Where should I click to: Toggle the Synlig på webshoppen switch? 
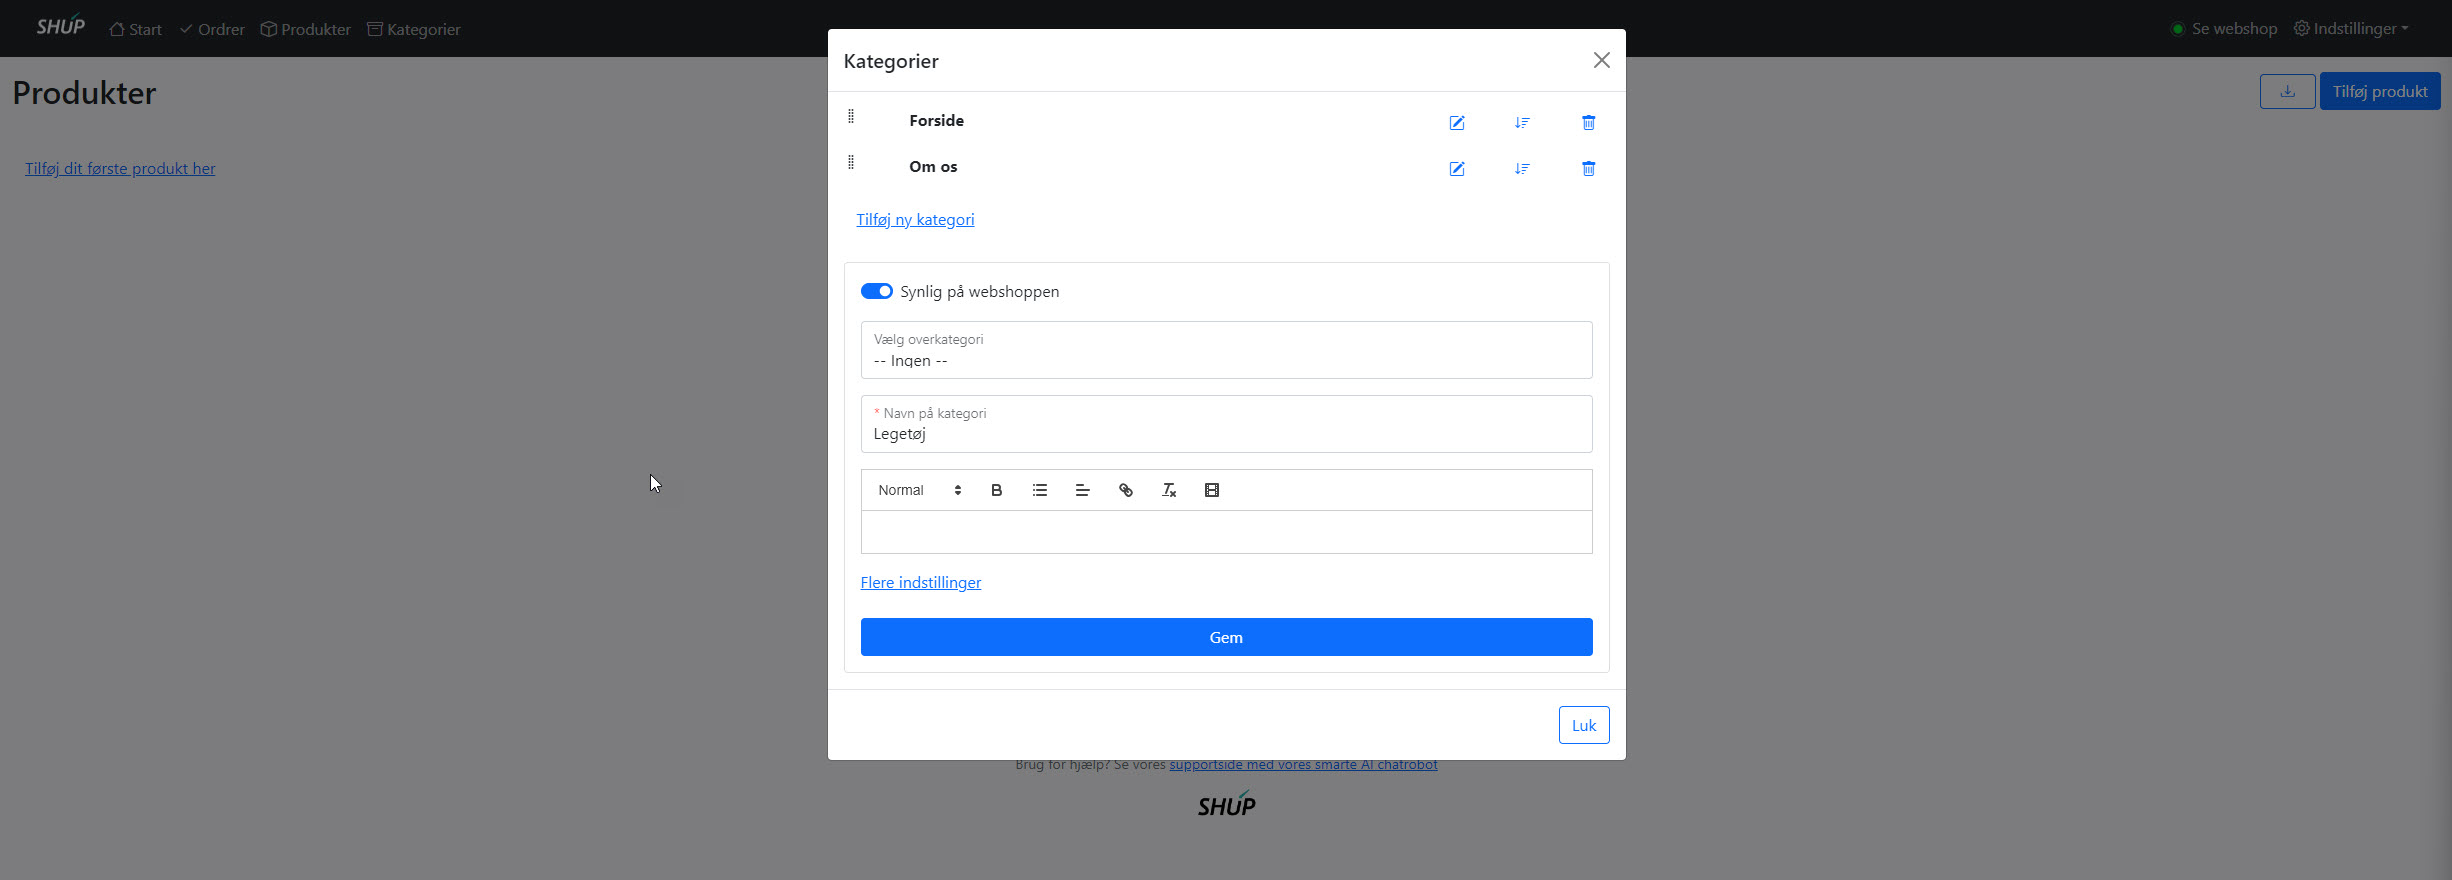tap(877, 291)
